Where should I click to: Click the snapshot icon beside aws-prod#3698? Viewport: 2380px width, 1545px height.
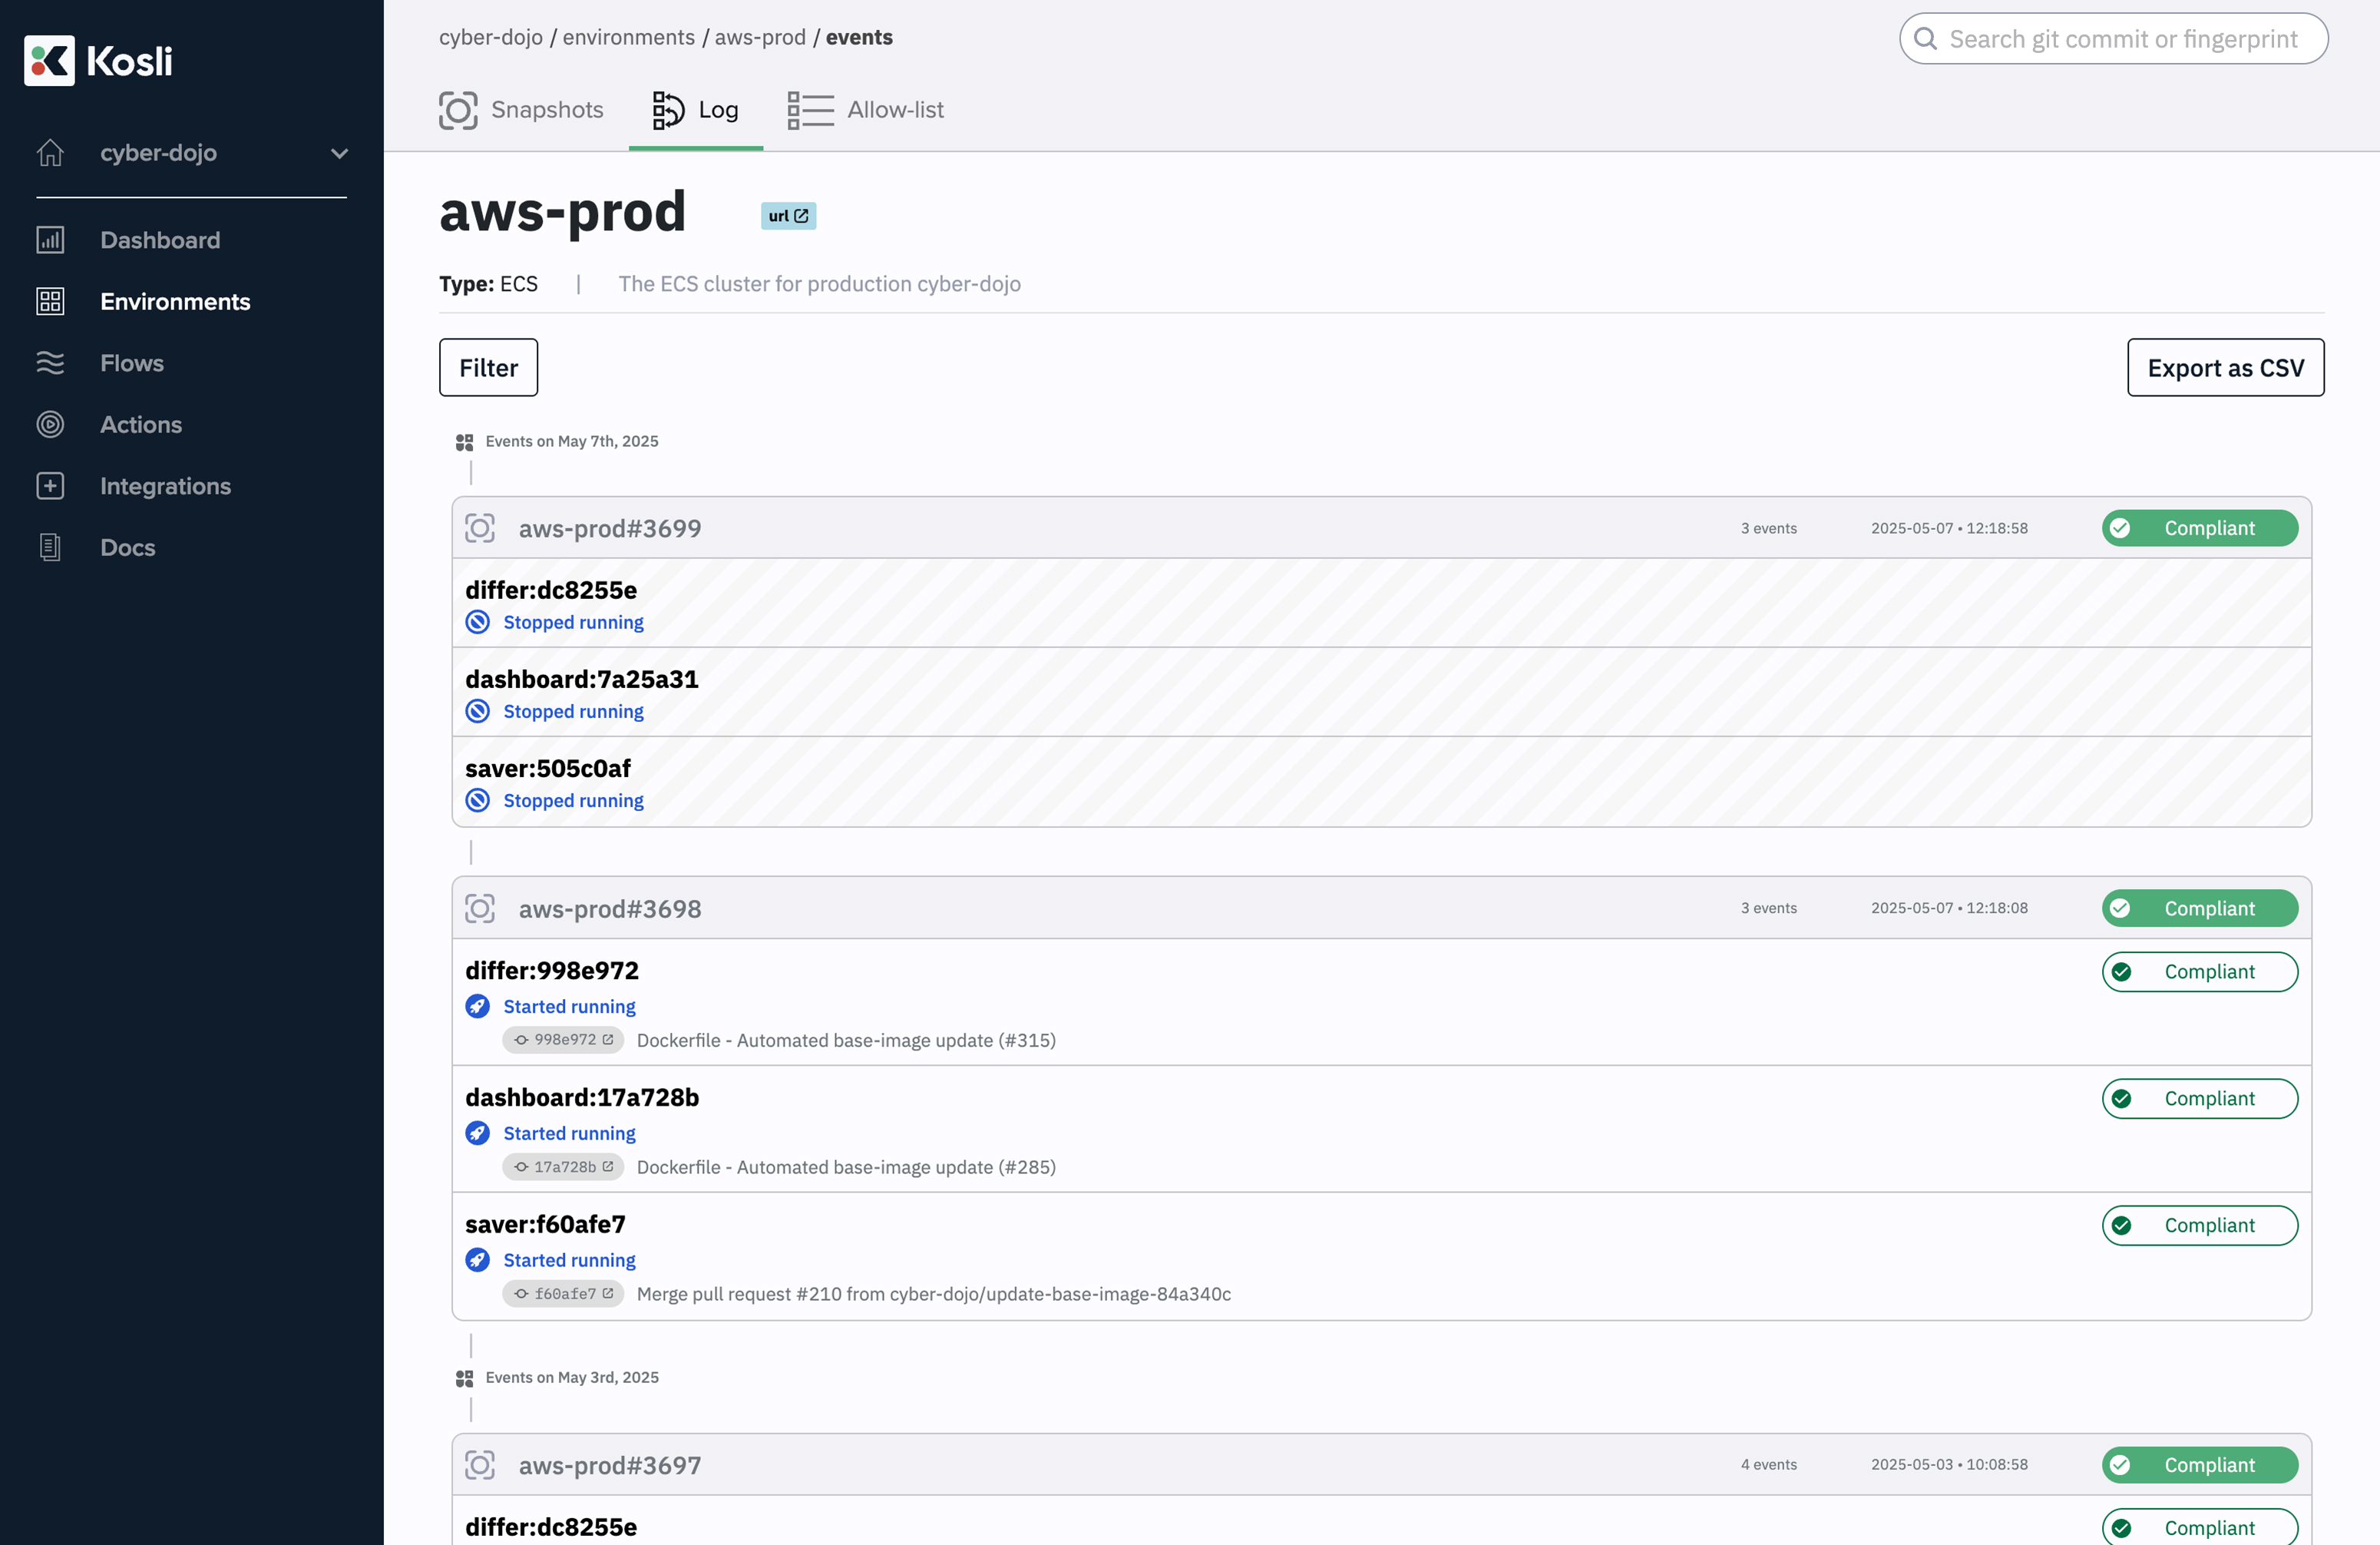[480, 908]
